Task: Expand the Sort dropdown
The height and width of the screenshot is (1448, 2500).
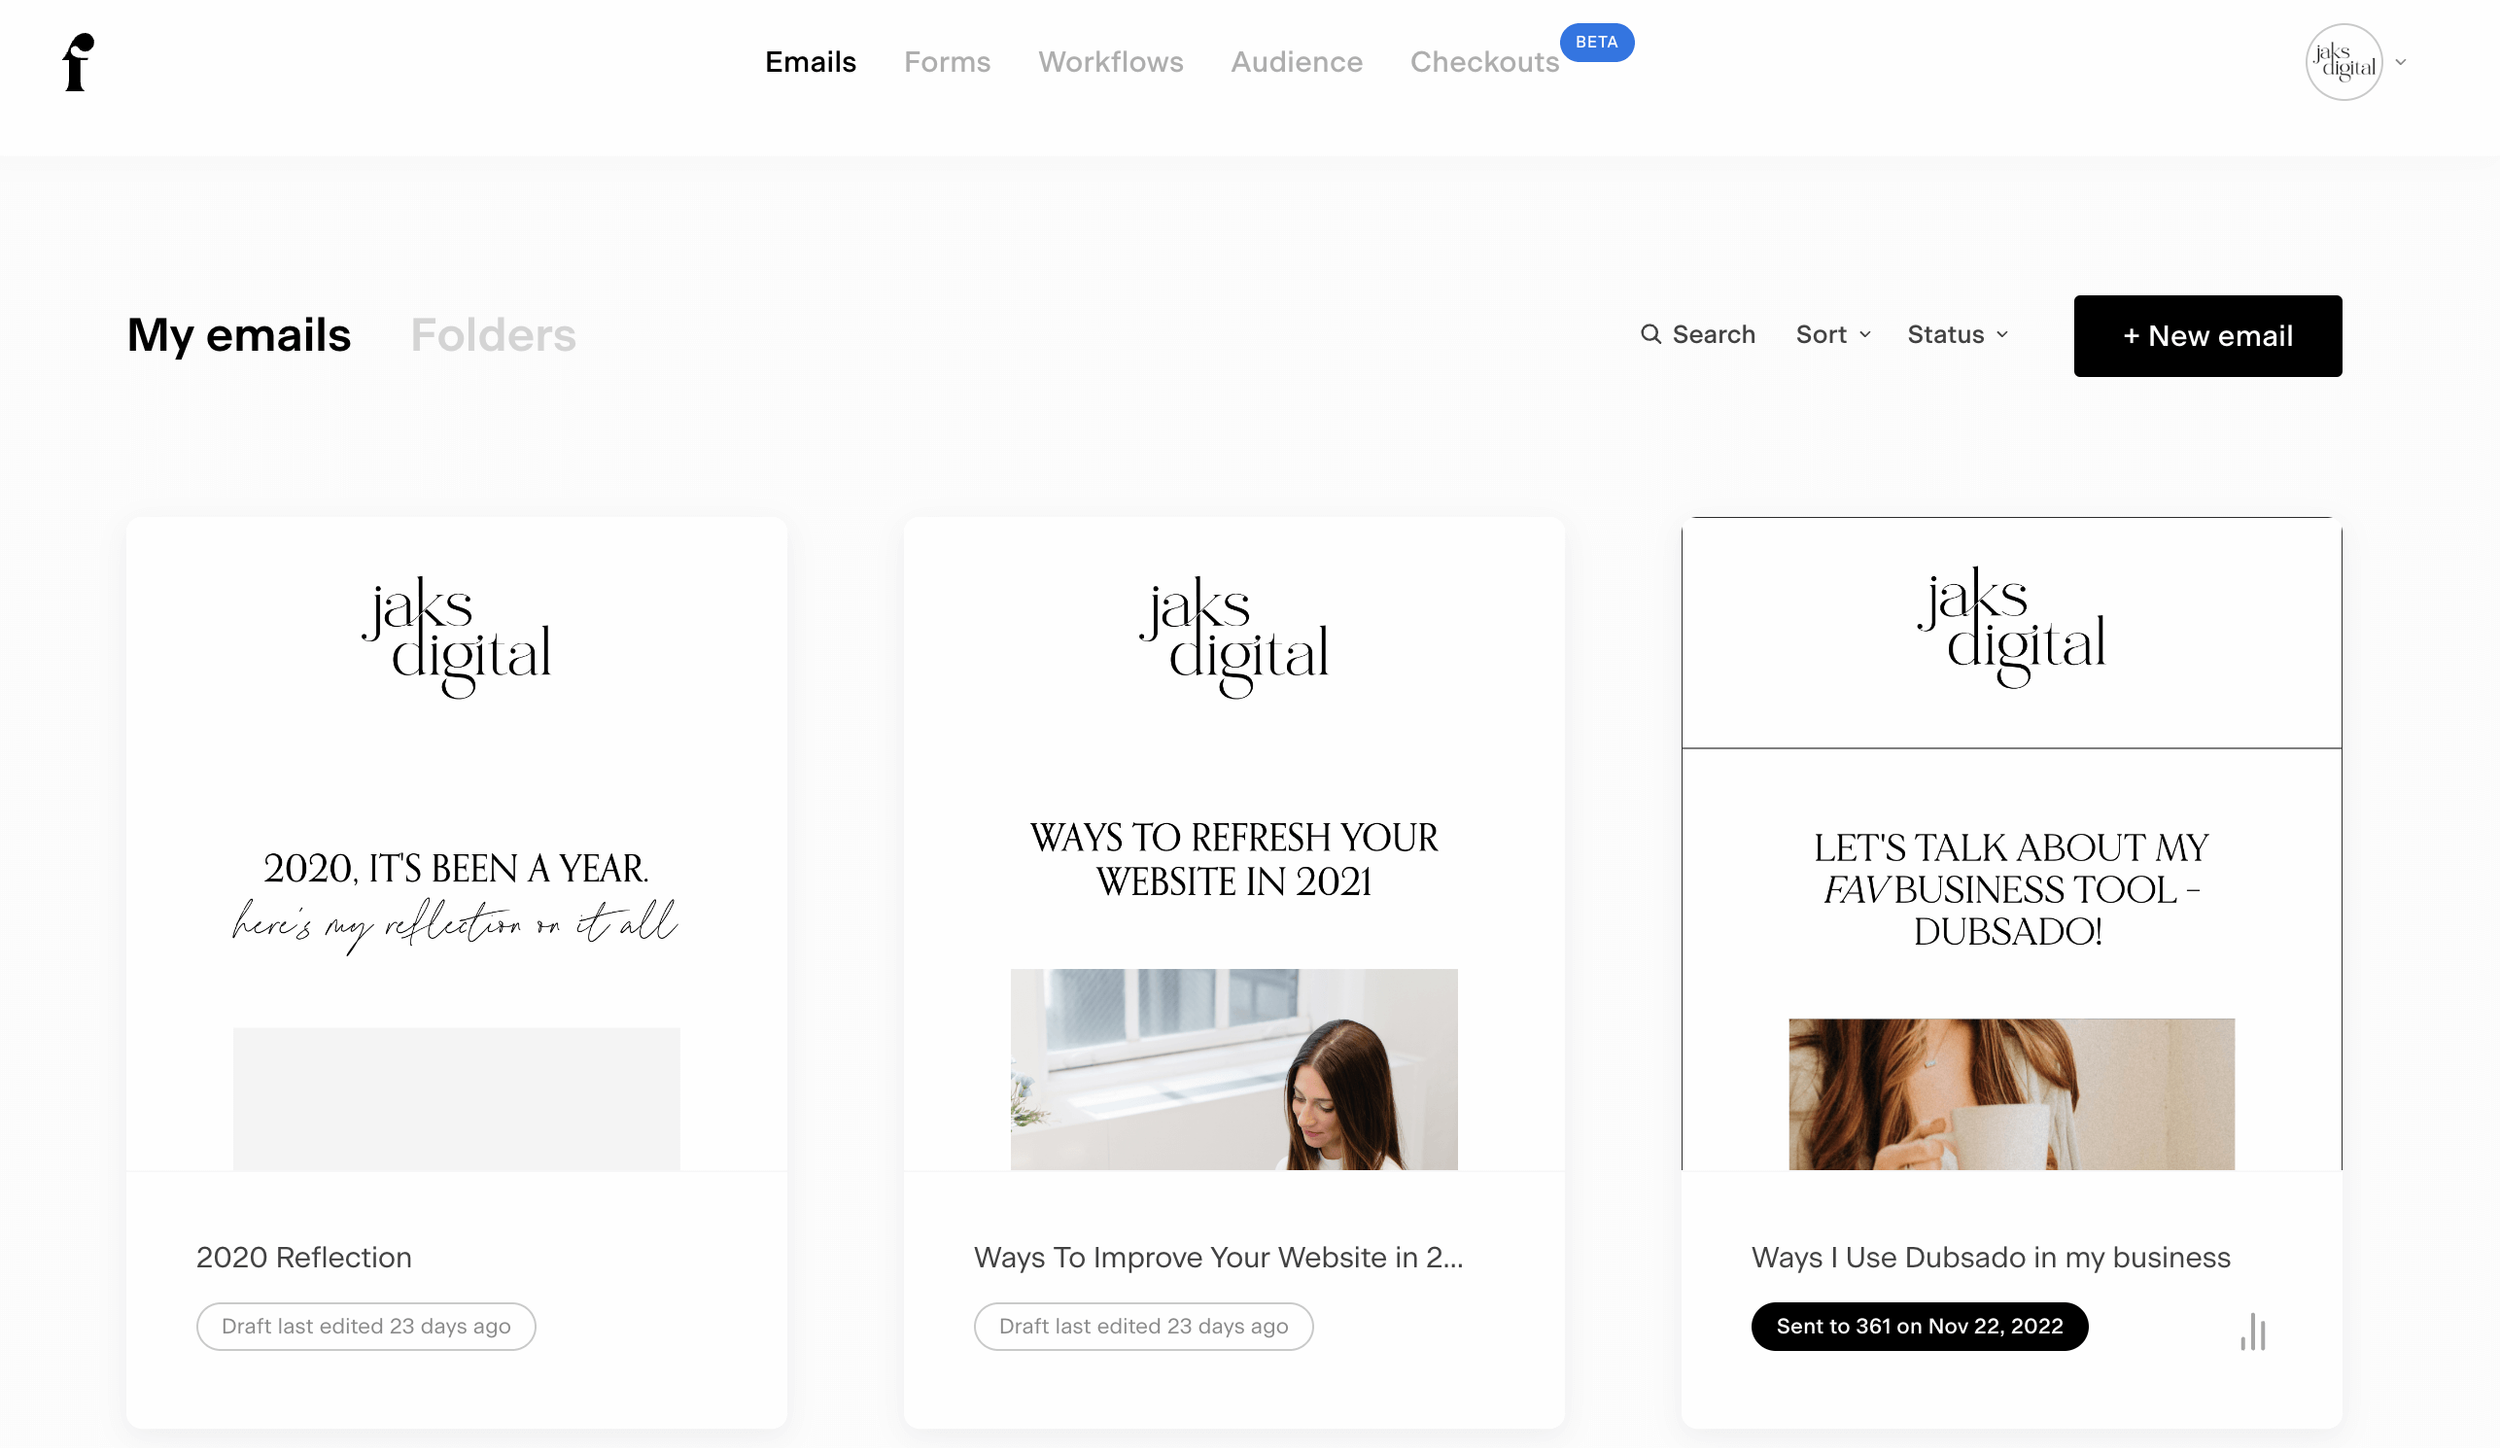Action: [x=1832, y=334]
